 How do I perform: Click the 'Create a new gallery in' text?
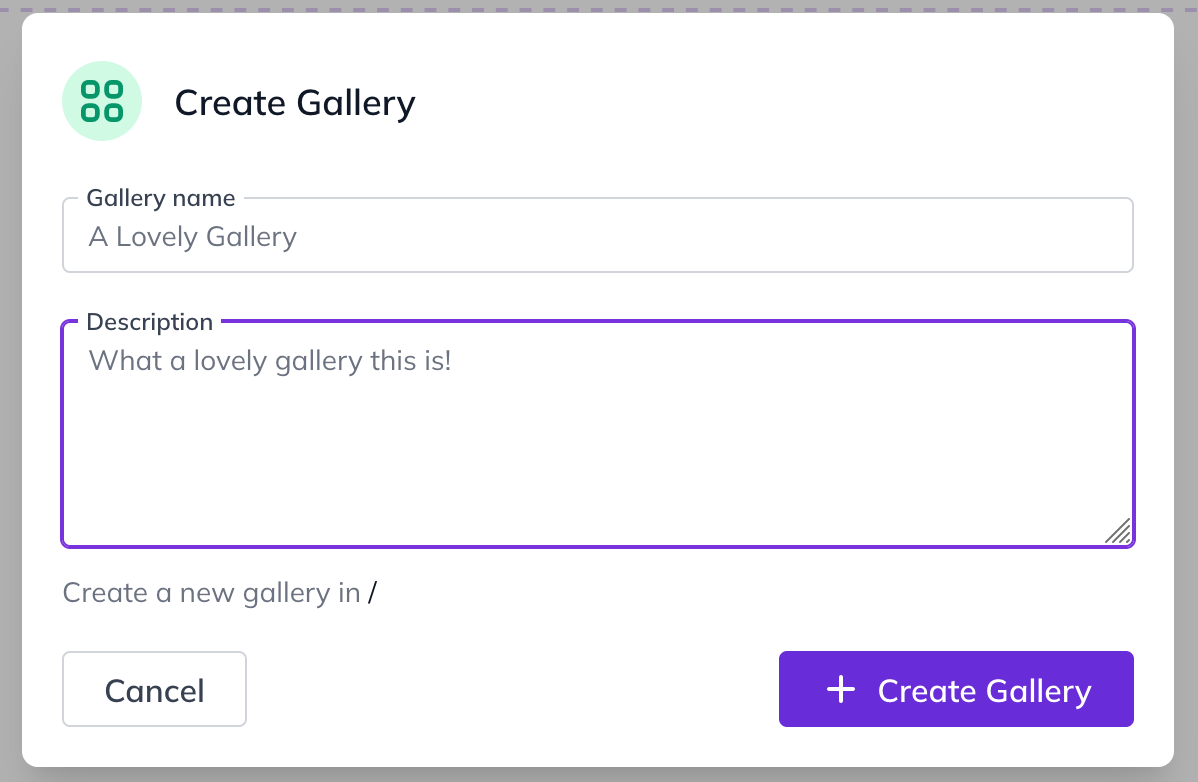(x=212, y=593)
